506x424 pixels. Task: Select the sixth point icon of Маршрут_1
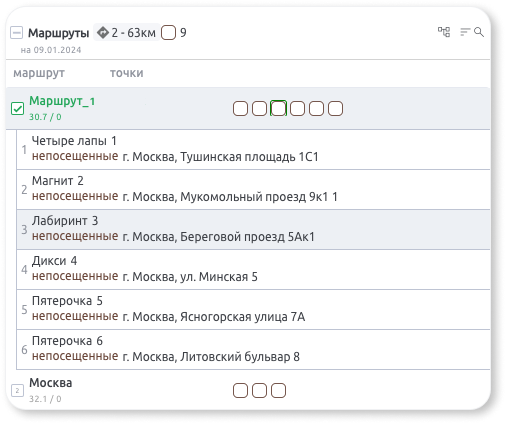tap(335, 109)
